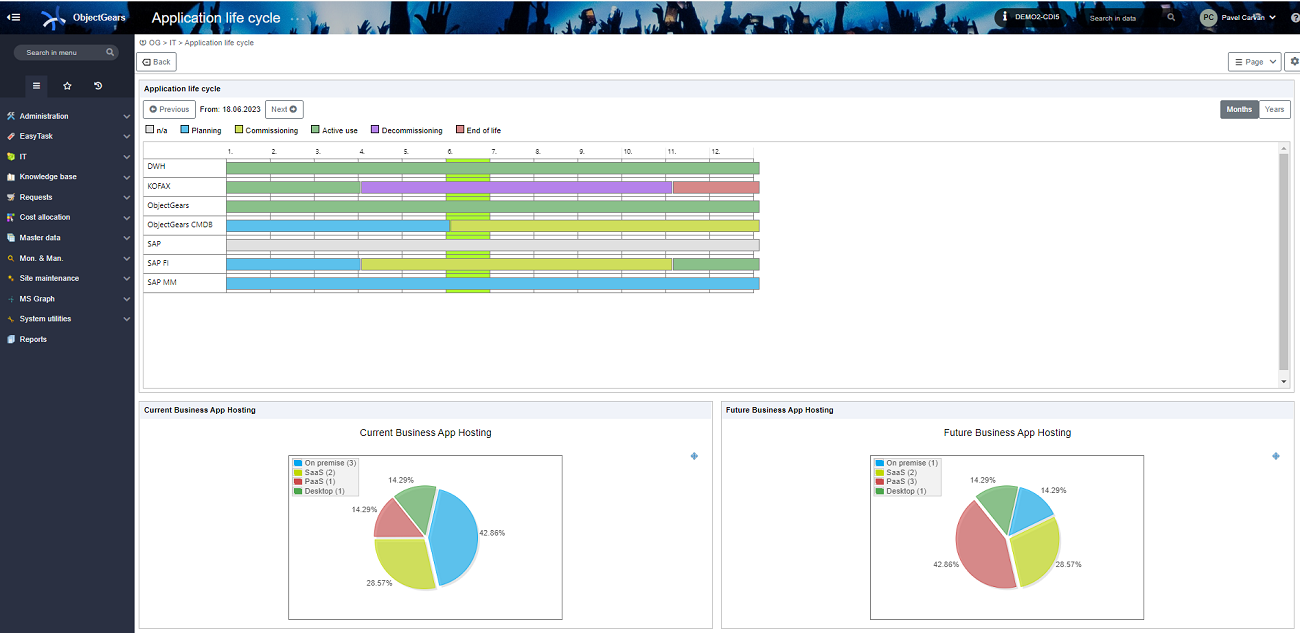Click the PC user avatar
The height and width of the screenshot is (633, 1300).
click(1208, 17)
